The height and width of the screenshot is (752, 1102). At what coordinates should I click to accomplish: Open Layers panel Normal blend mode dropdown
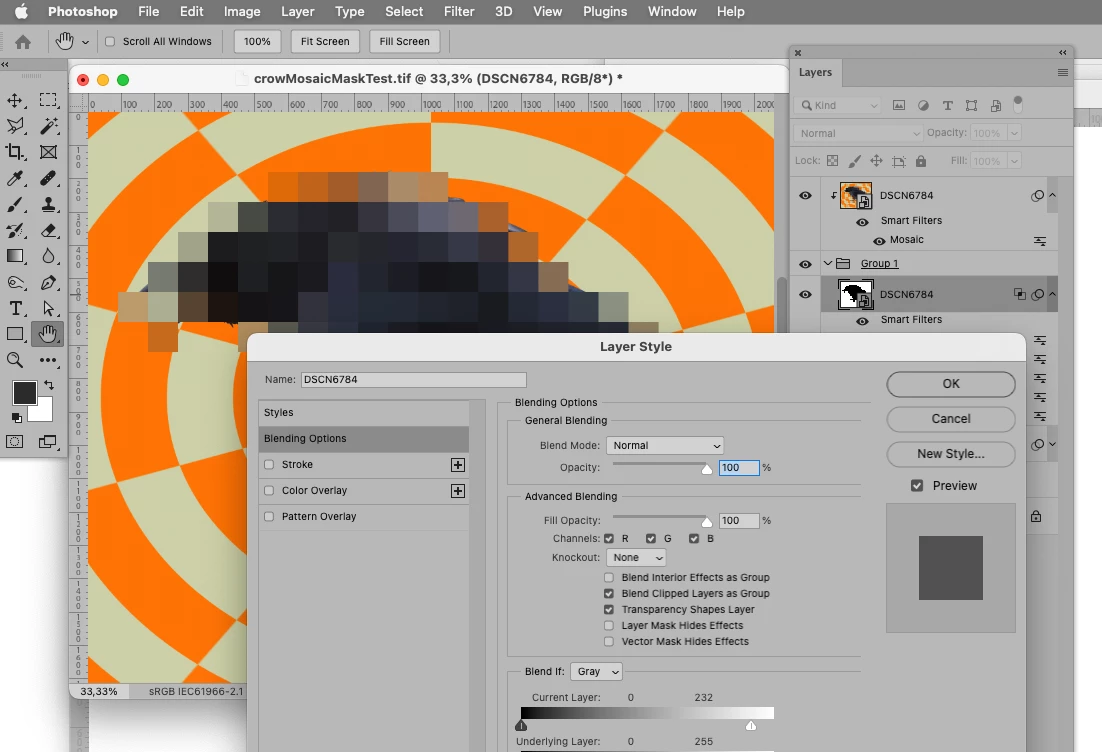(857, 133)
